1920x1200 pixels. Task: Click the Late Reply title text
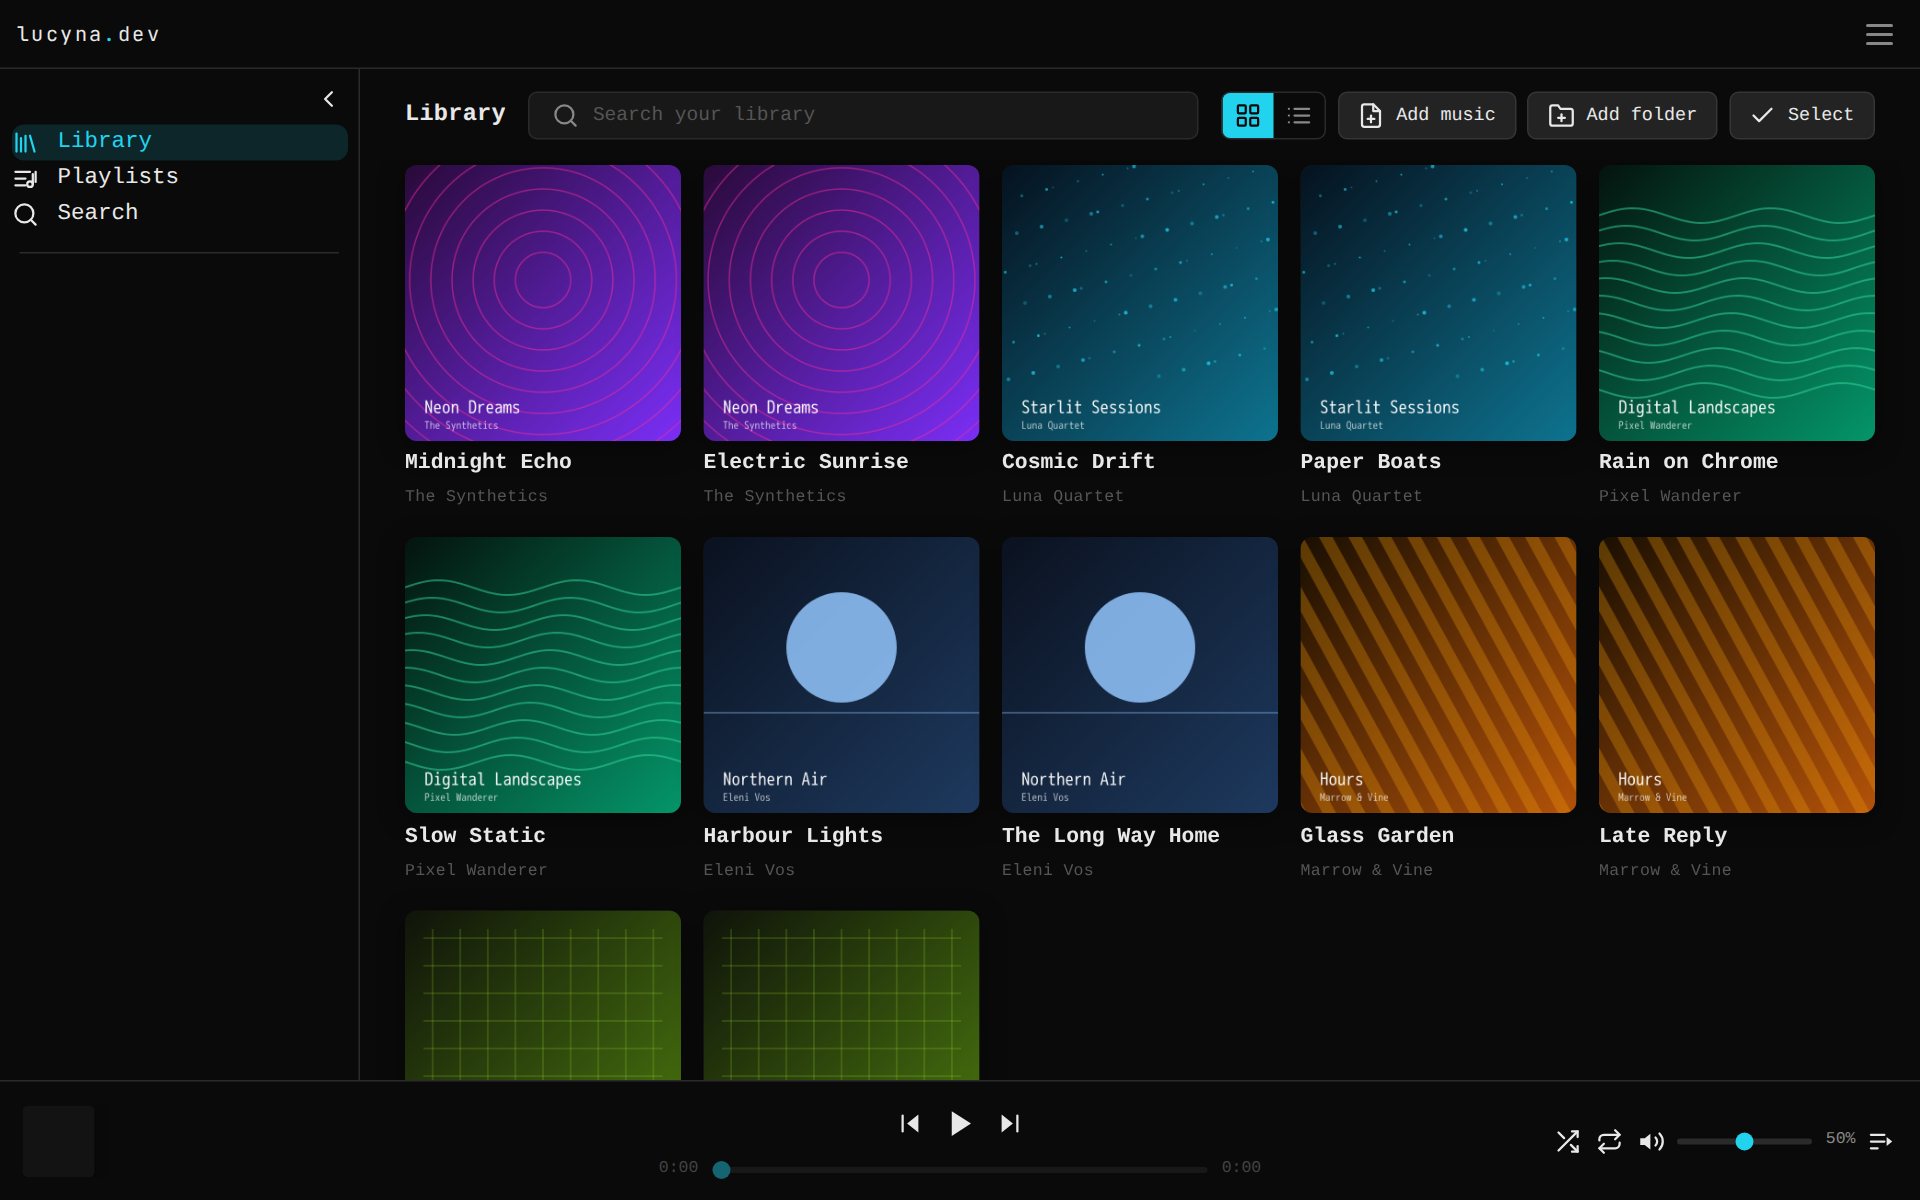[1663, 836]
